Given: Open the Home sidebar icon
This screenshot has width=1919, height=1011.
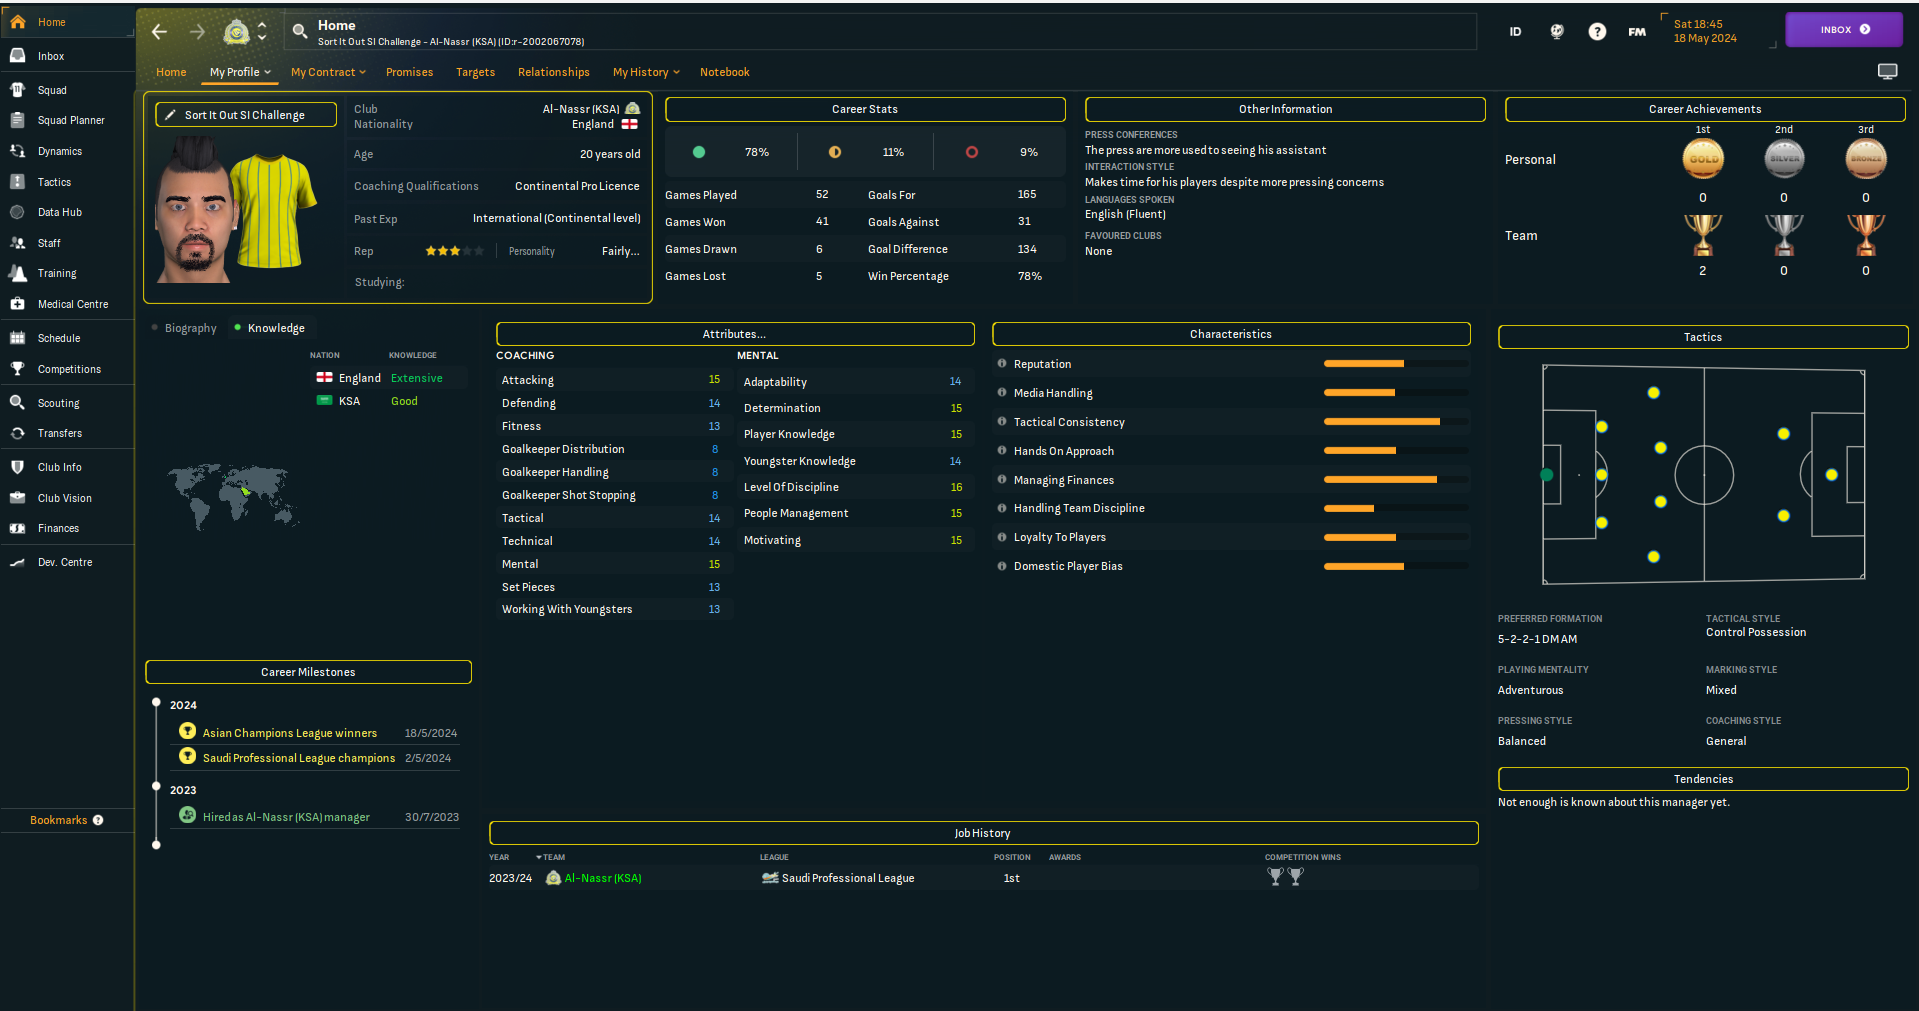Looking at the screenshot, I should click(18, 22).
